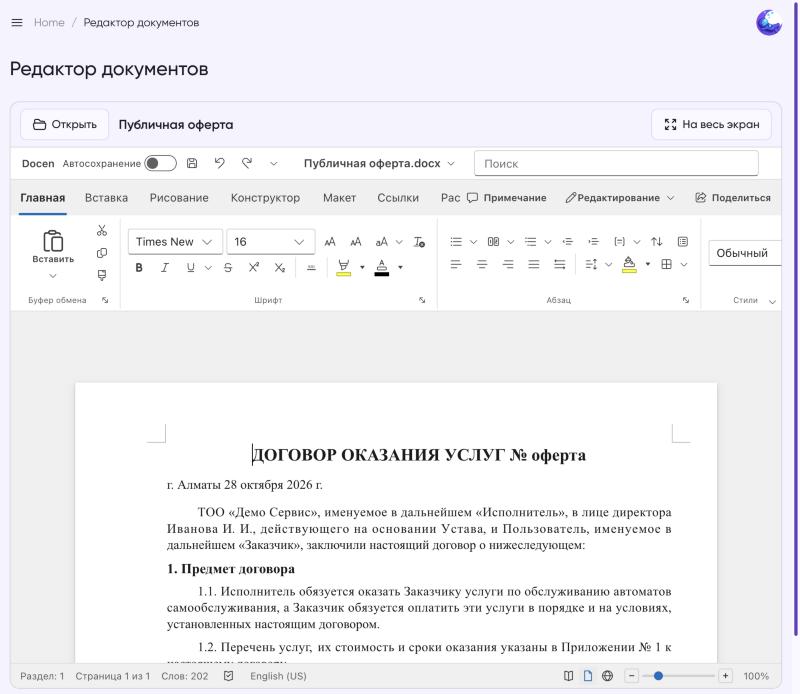Align text right
Viewport: 800px width, 694px height.
508,264
